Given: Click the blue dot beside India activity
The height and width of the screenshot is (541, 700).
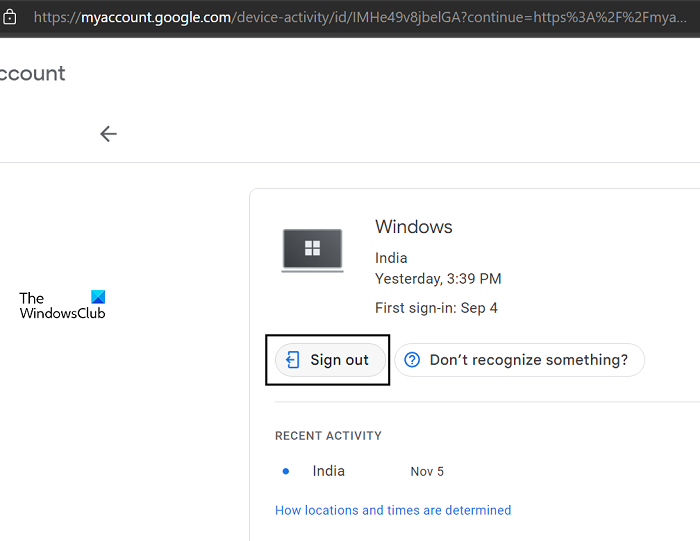Looking at the screenshot, I should click(286, 471).
